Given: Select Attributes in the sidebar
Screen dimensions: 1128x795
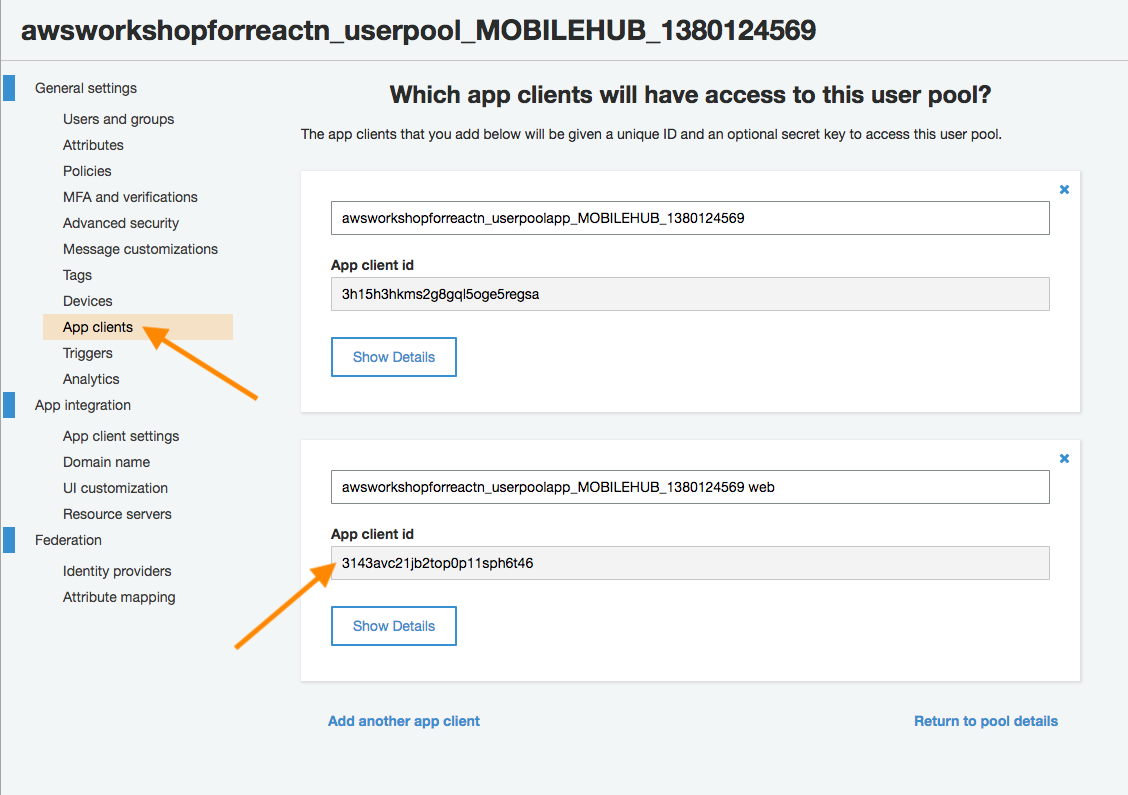Looking at the screenshot, I should coord(93,145).
